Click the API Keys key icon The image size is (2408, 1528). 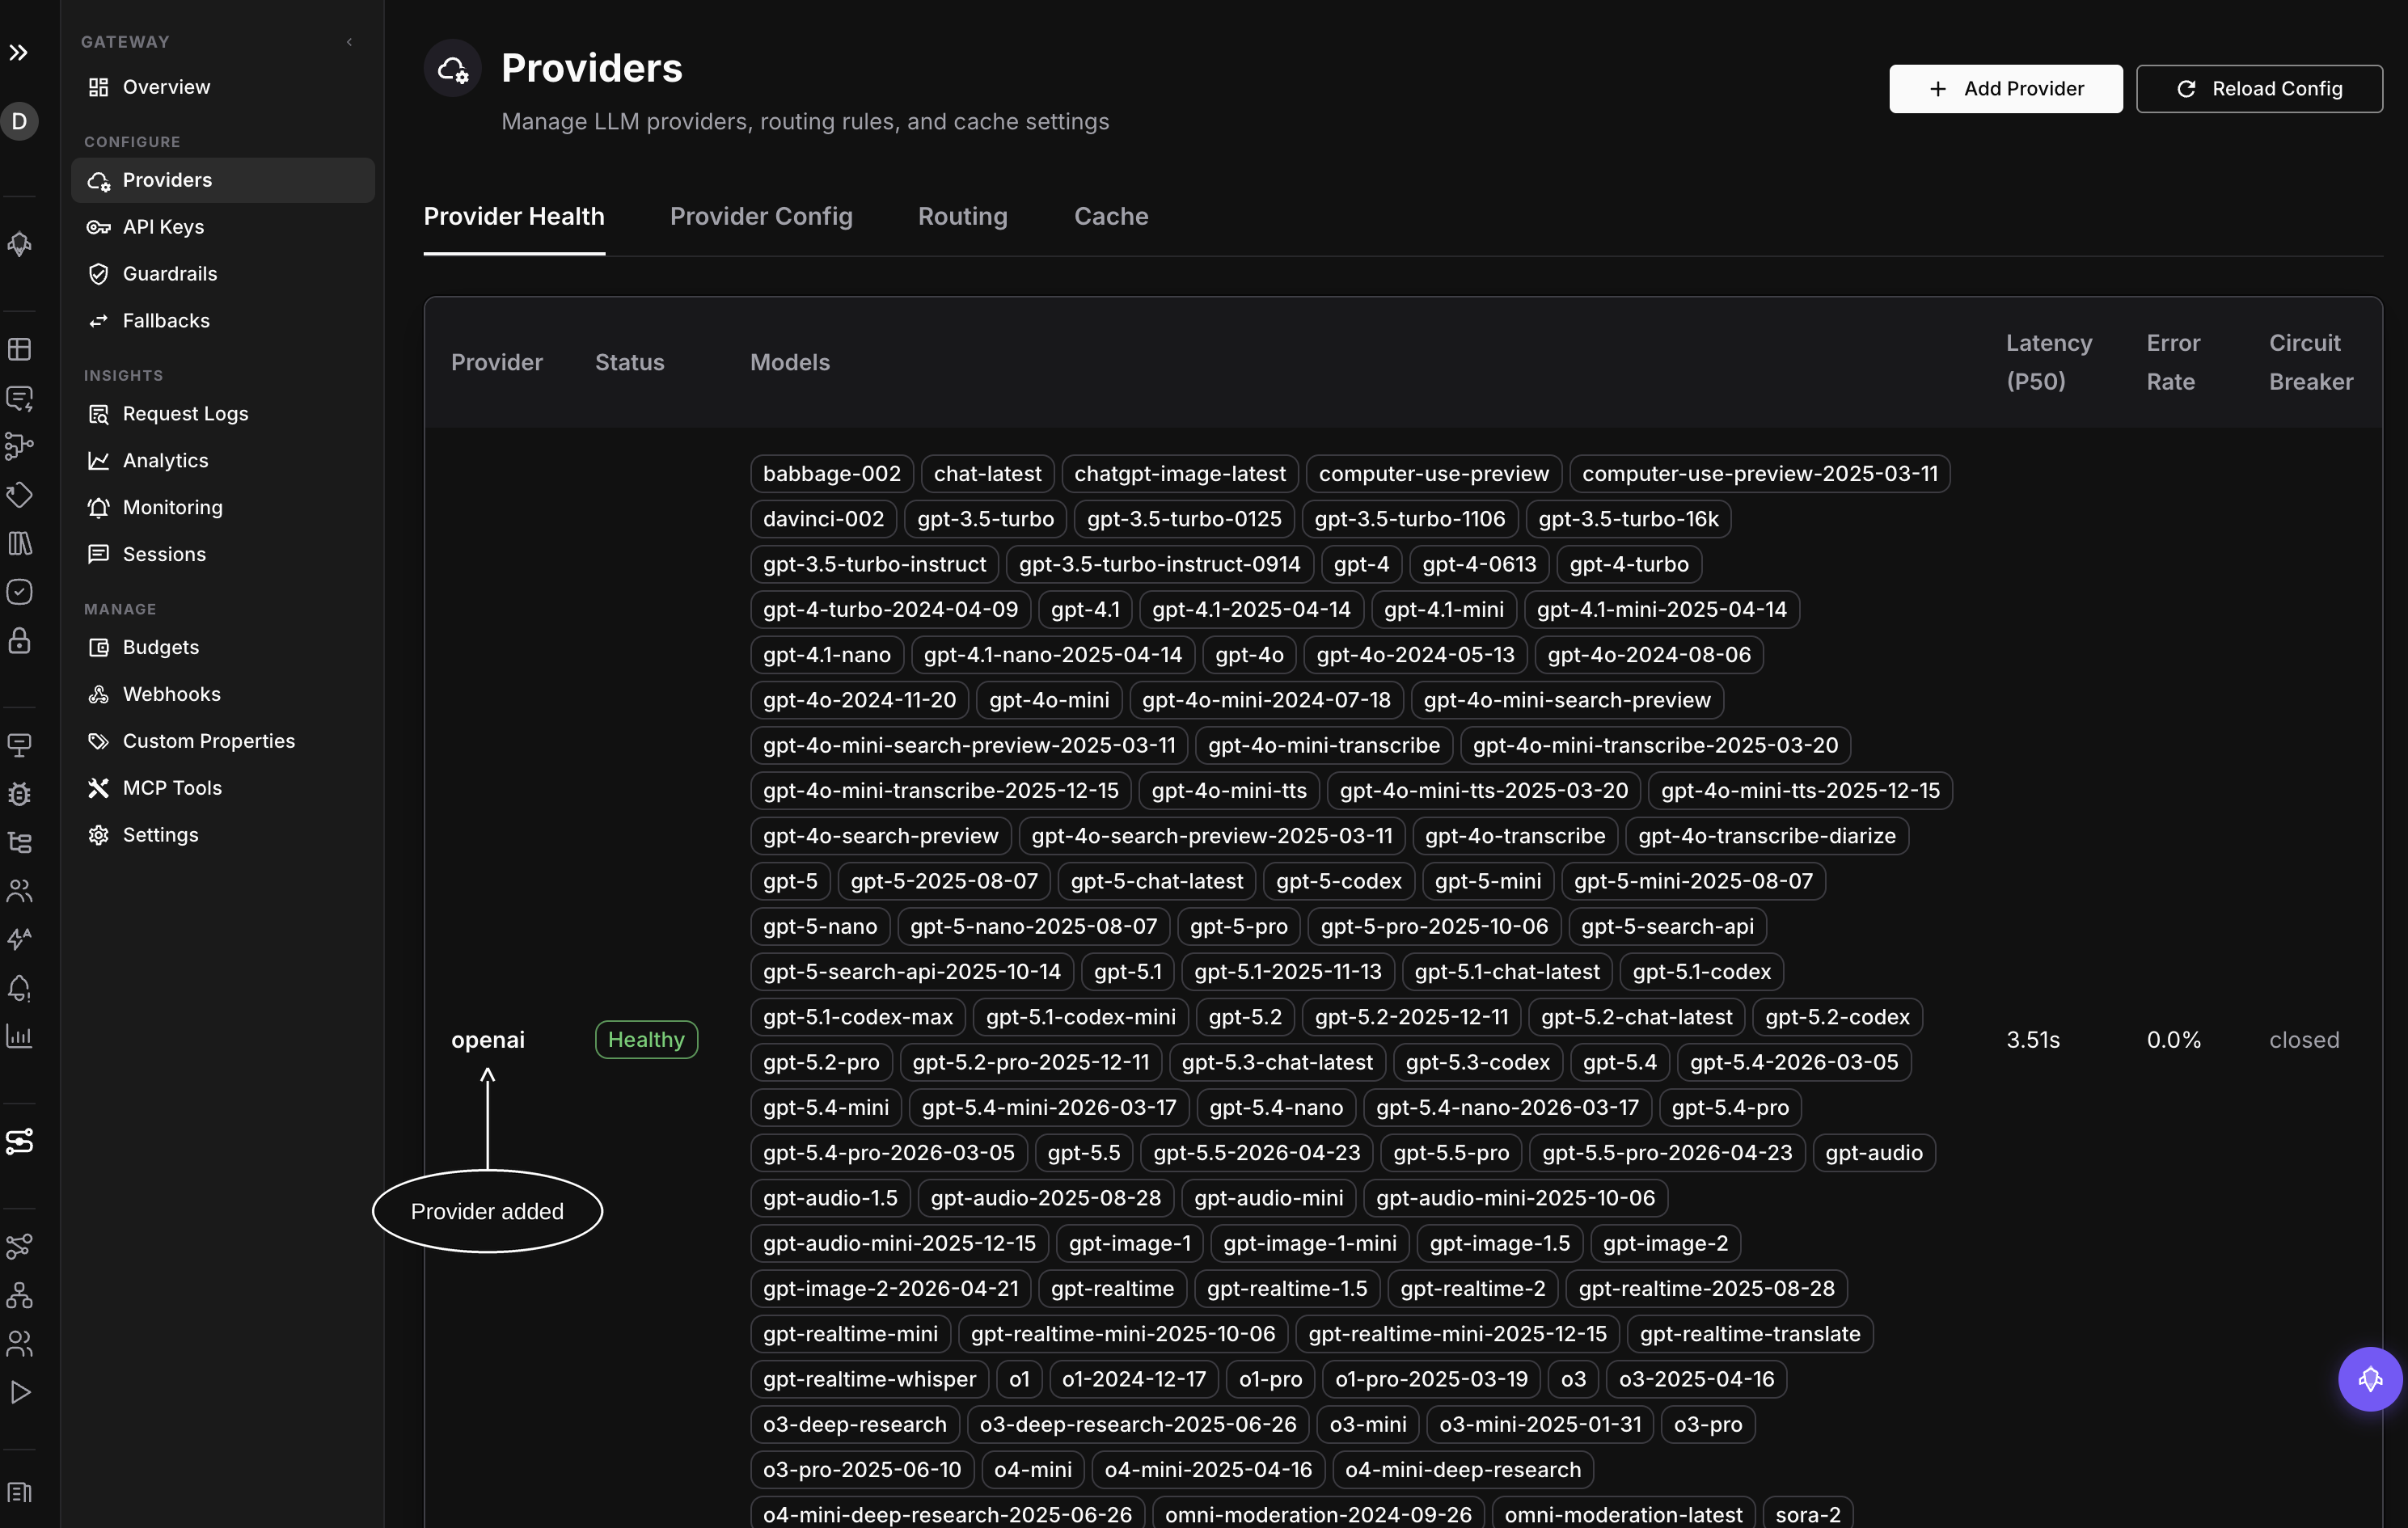(98, 227)
